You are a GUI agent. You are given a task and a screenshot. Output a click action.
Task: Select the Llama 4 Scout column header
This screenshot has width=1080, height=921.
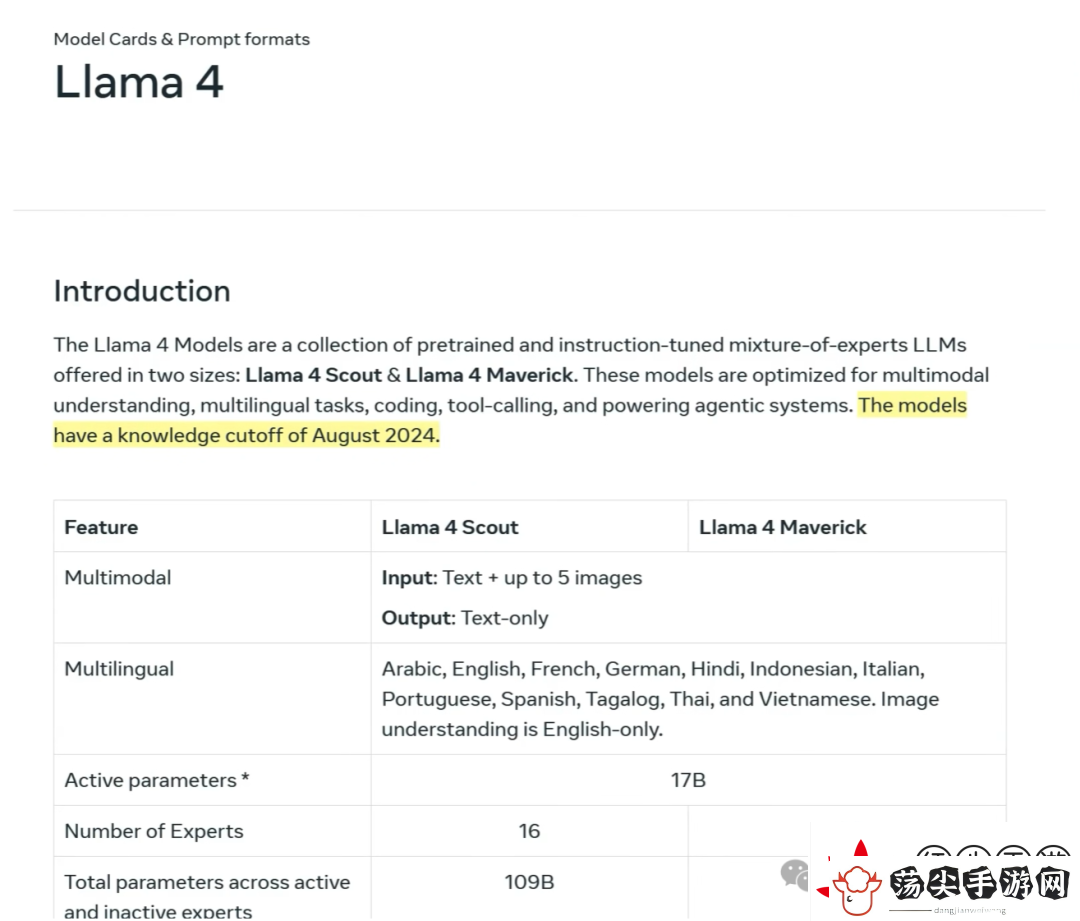click(x=450, y=528)
